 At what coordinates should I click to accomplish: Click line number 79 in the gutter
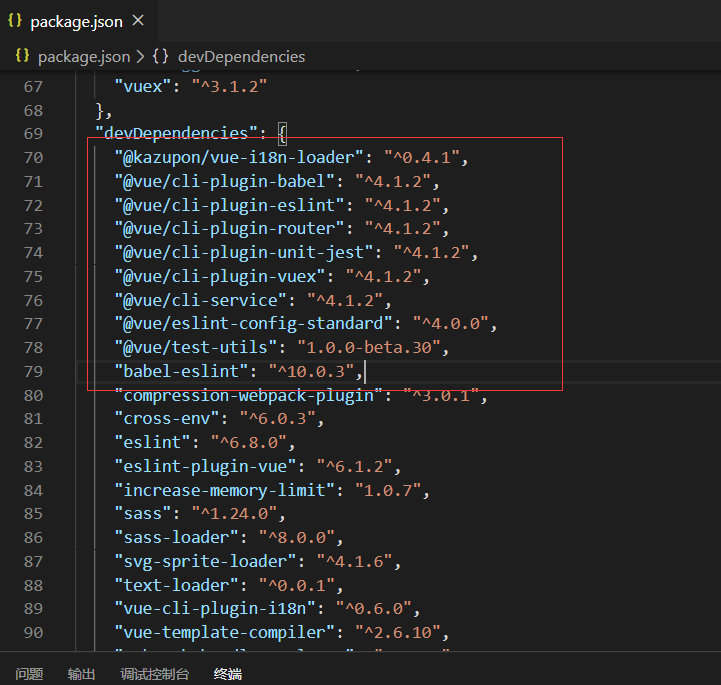coord(32,373)
